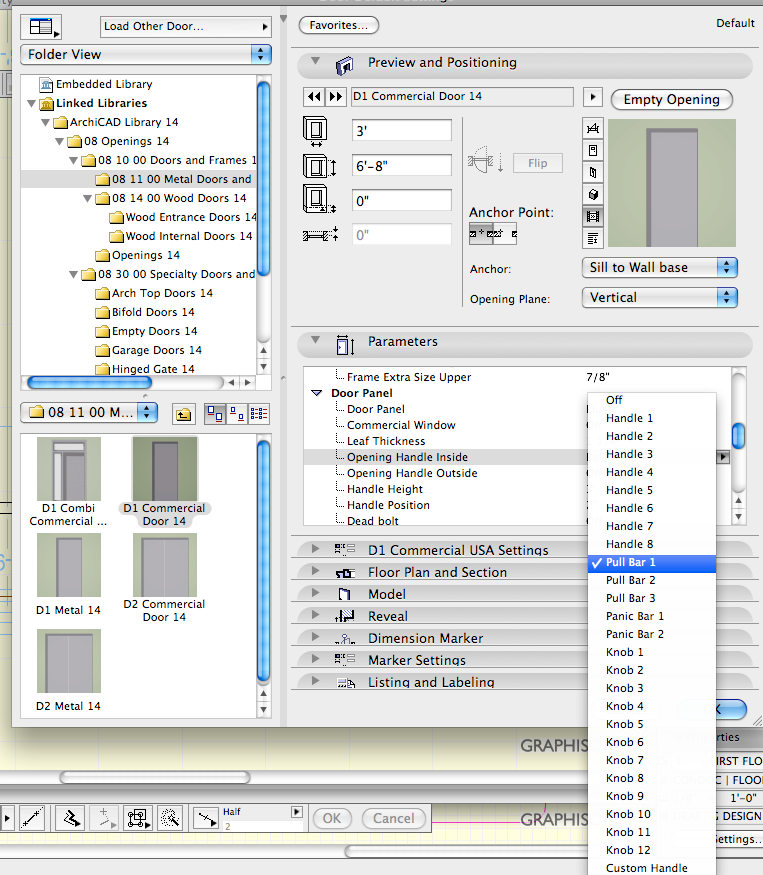The image size is (763, 875).
Task: Select the preview picture icon
Action: 593,217
